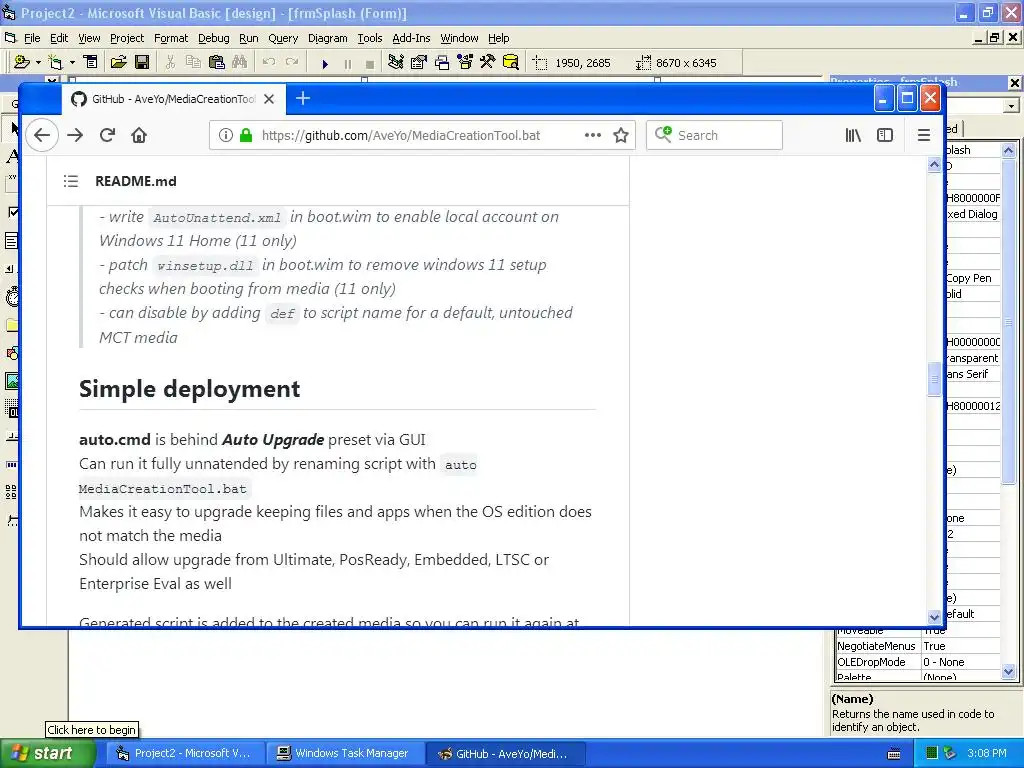Switch to Windows Task Manager taskbar button
Viewport: 1024px width, 768px height.
click(x=344, y=753)
